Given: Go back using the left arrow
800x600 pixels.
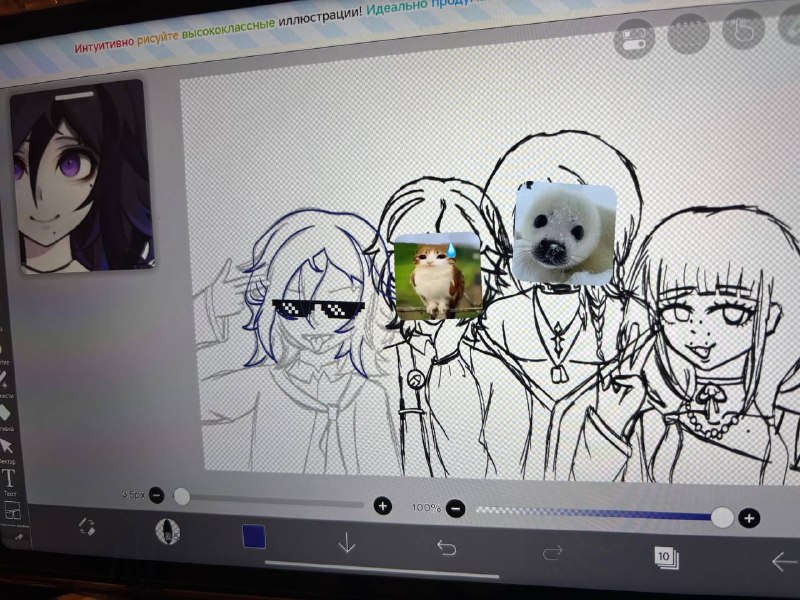Looking at the screenshot, I should coord(783,562).
